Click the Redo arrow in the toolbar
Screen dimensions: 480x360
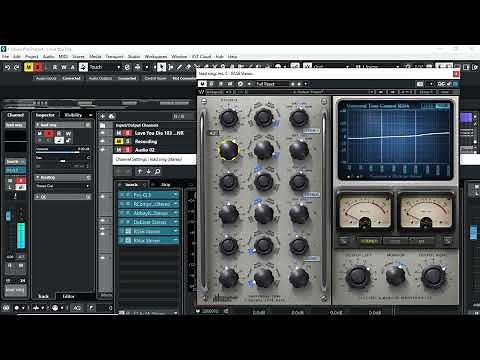(x=17, y=67)
